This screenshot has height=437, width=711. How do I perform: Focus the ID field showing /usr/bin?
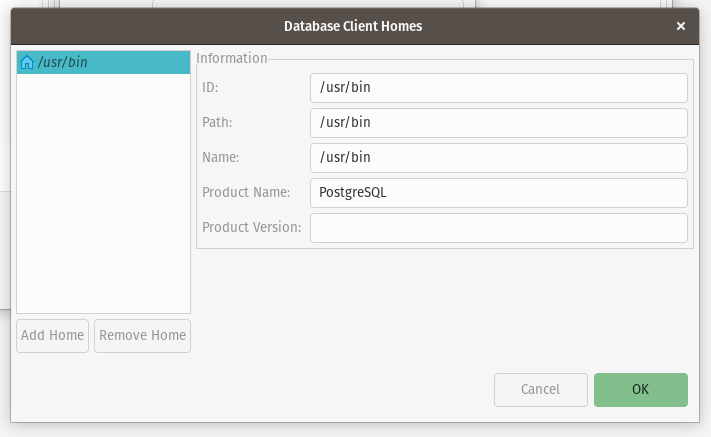[x=499, y=88]
